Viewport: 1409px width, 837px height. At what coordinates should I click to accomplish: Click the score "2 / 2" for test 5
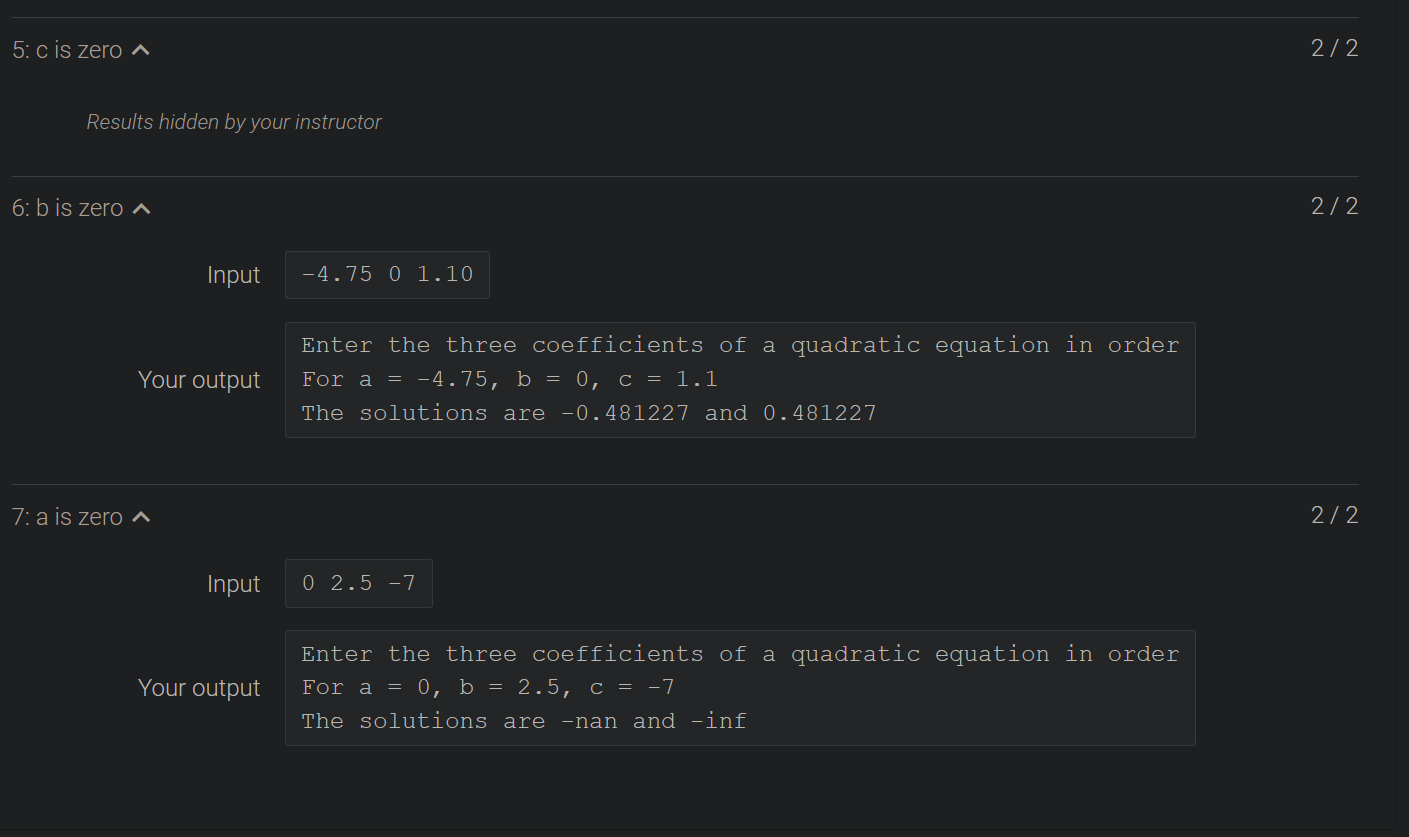[x=1334, y=47]
